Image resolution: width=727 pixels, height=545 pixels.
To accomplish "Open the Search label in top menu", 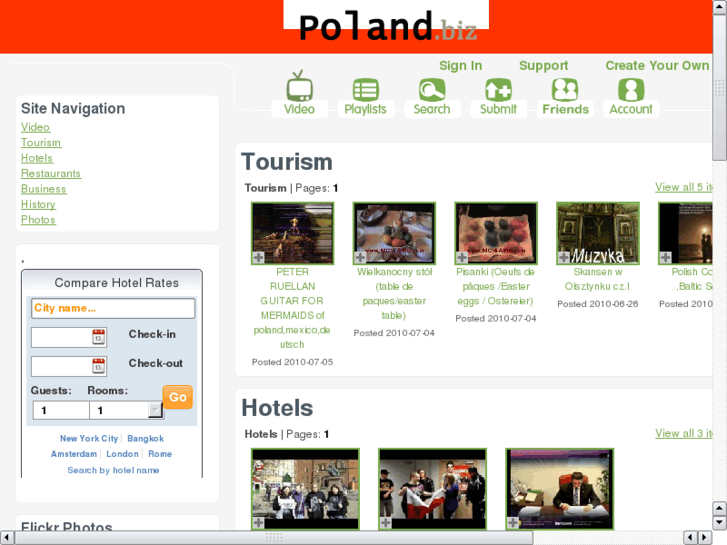I will click(x=432, y=109).
